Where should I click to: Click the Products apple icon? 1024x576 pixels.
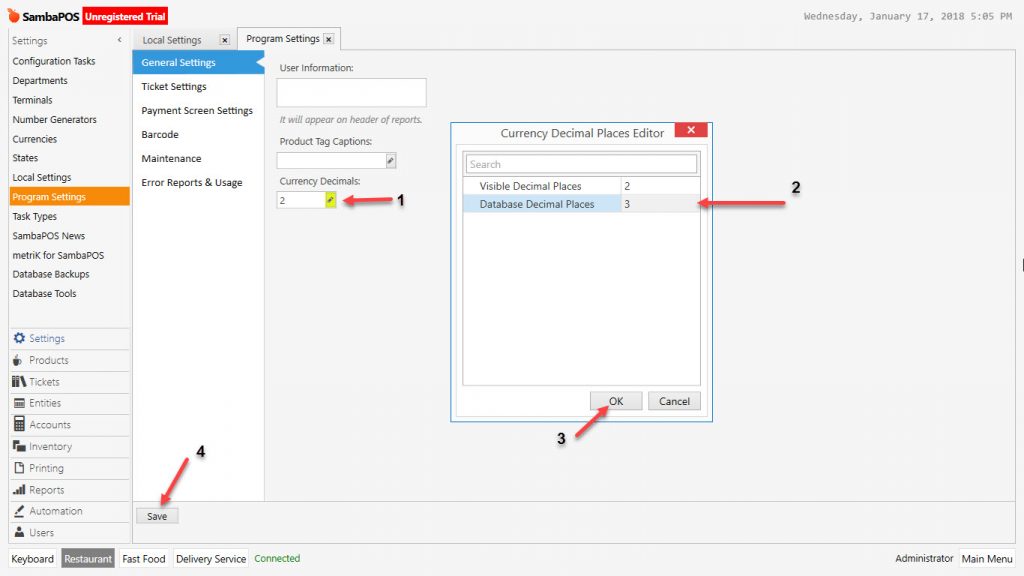[18, 360]
